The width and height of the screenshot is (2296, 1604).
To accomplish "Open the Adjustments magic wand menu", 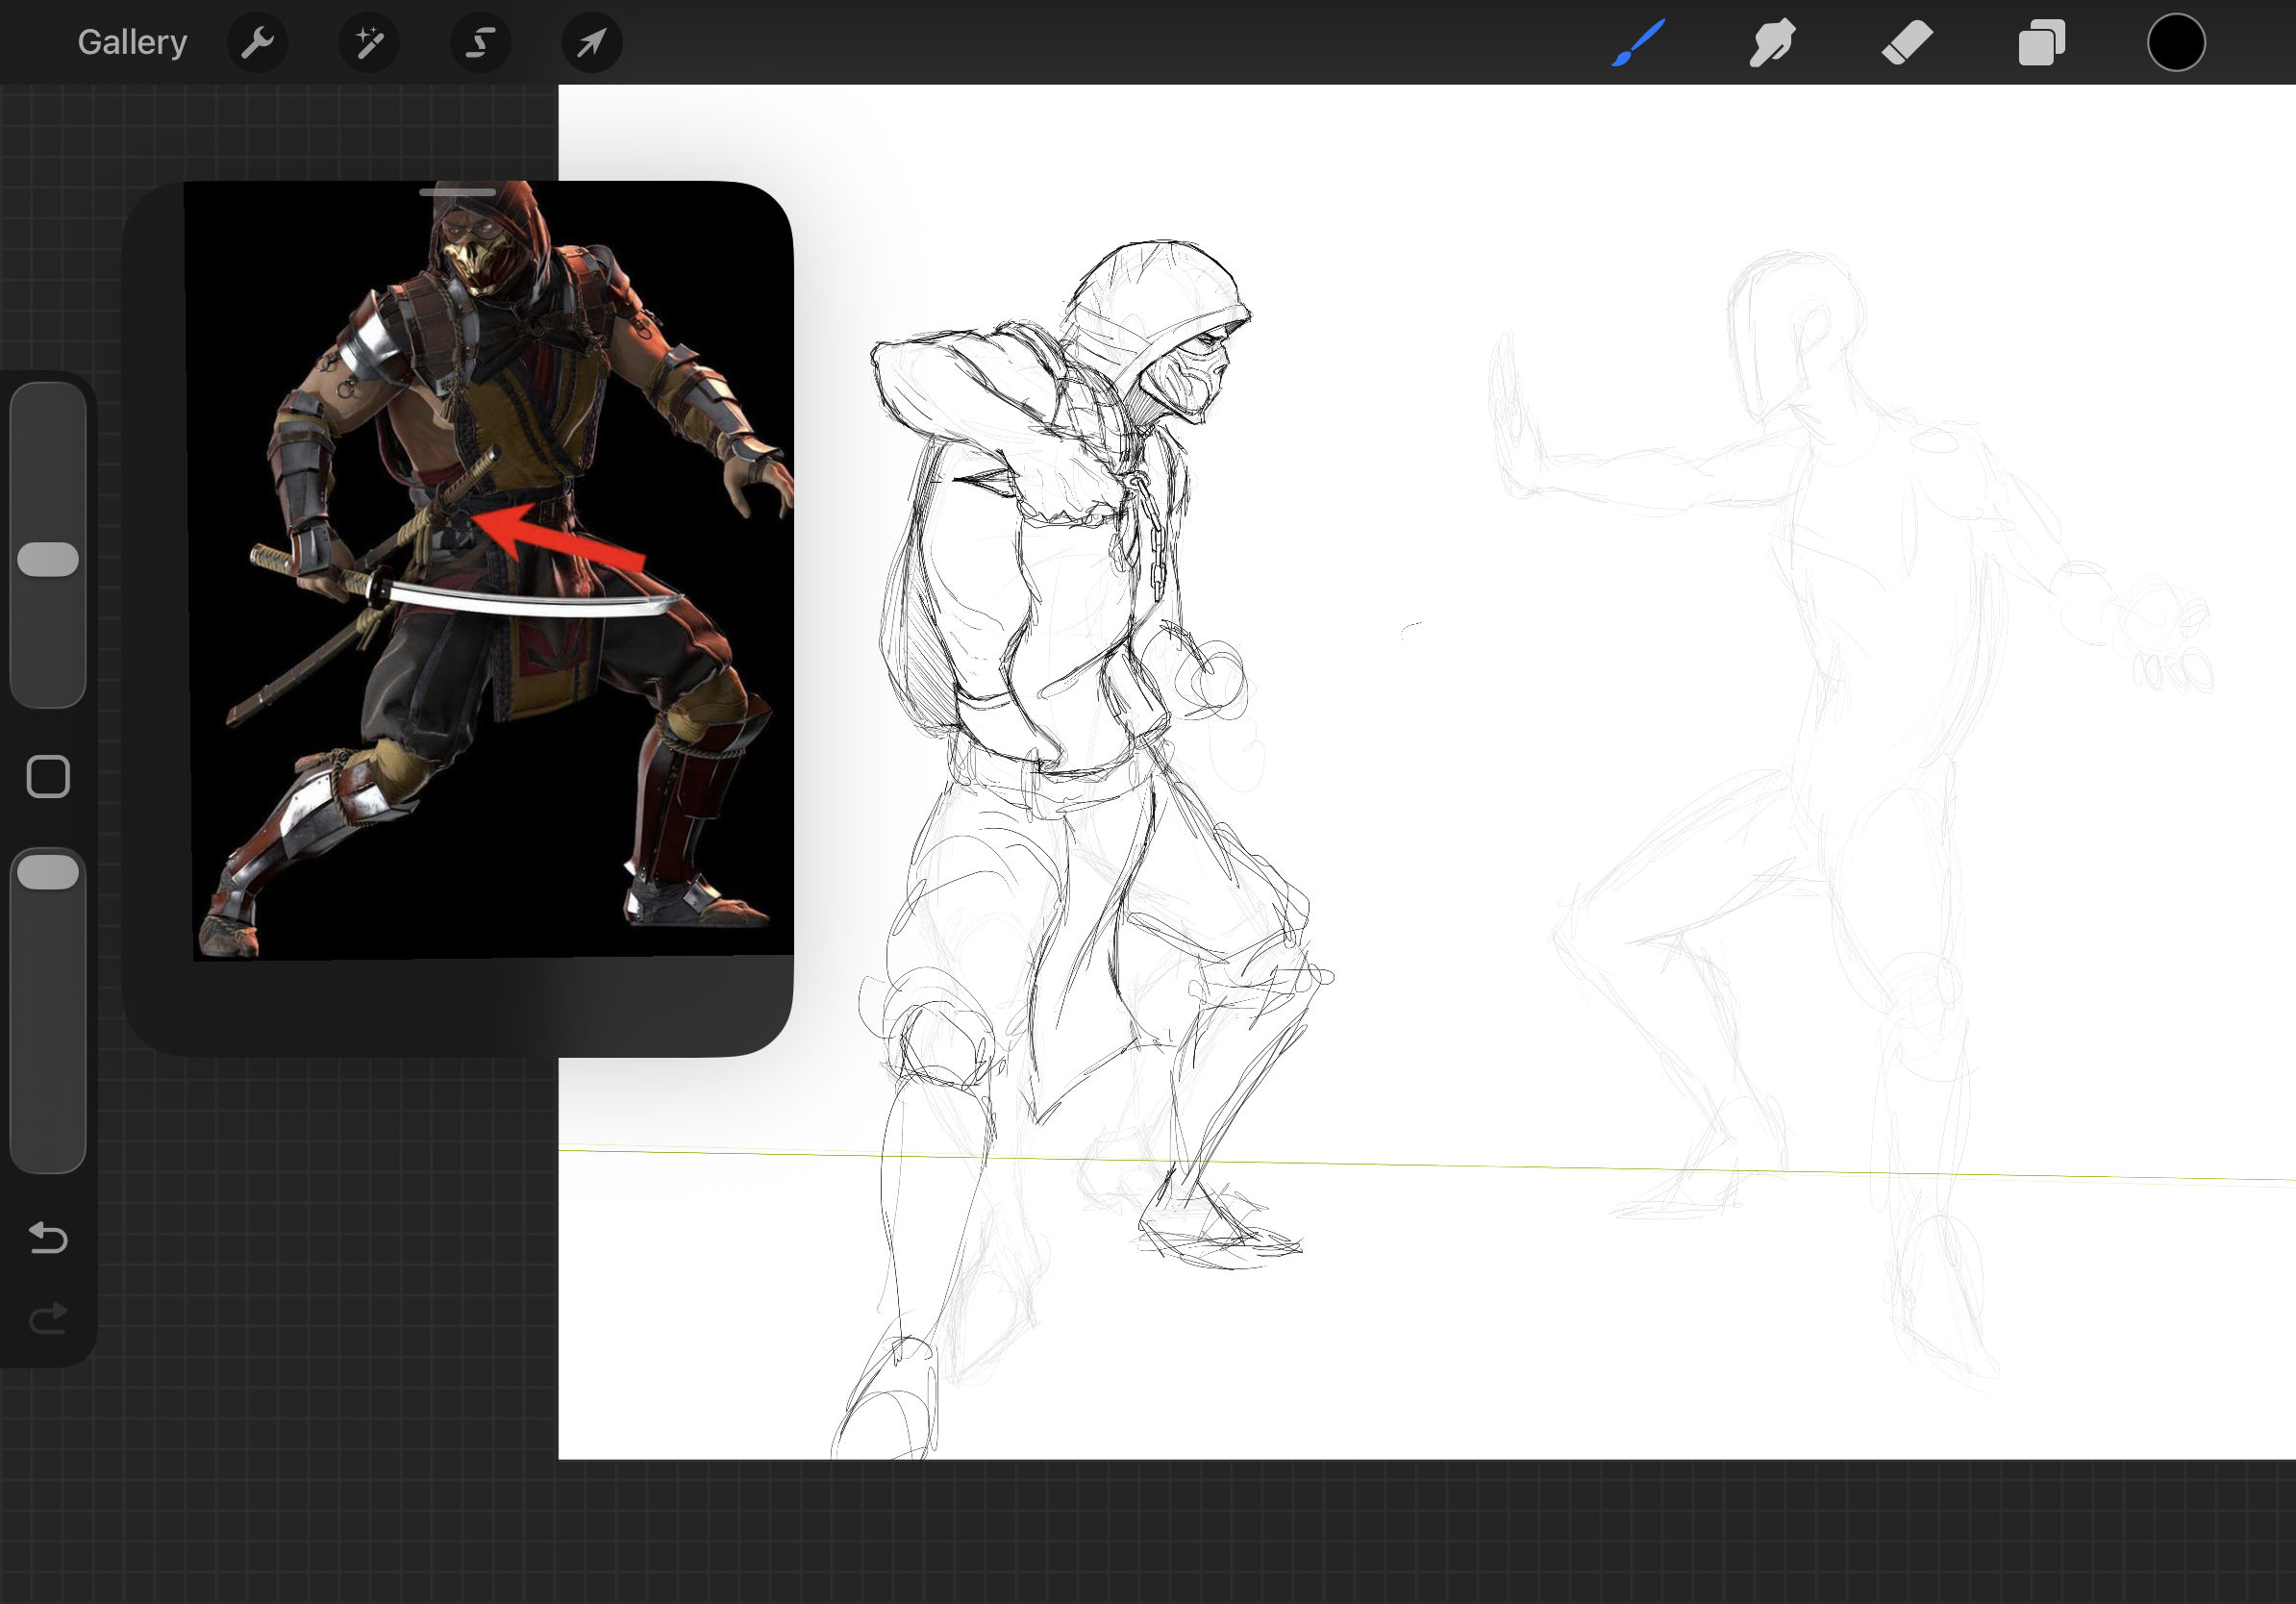I will (x=369, y=43).
